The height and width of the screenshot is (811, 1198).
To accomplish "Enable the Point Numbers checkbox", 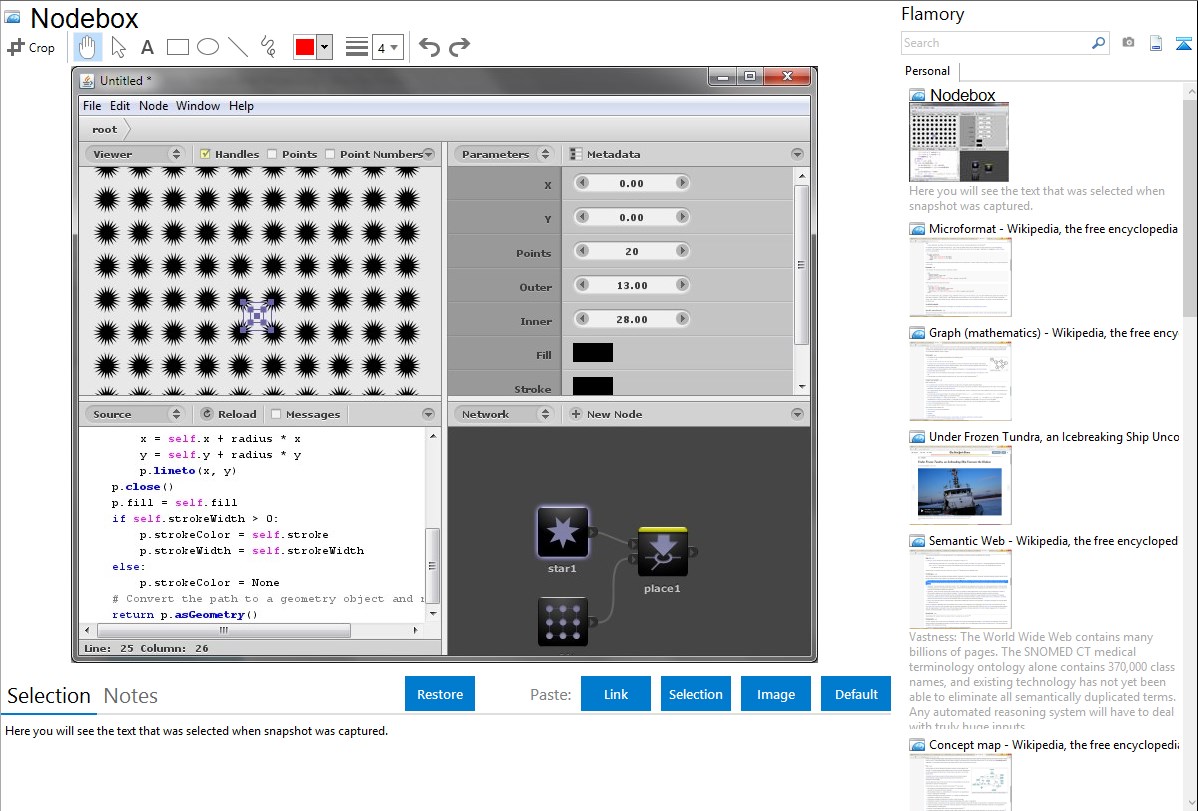I will 330,154.
